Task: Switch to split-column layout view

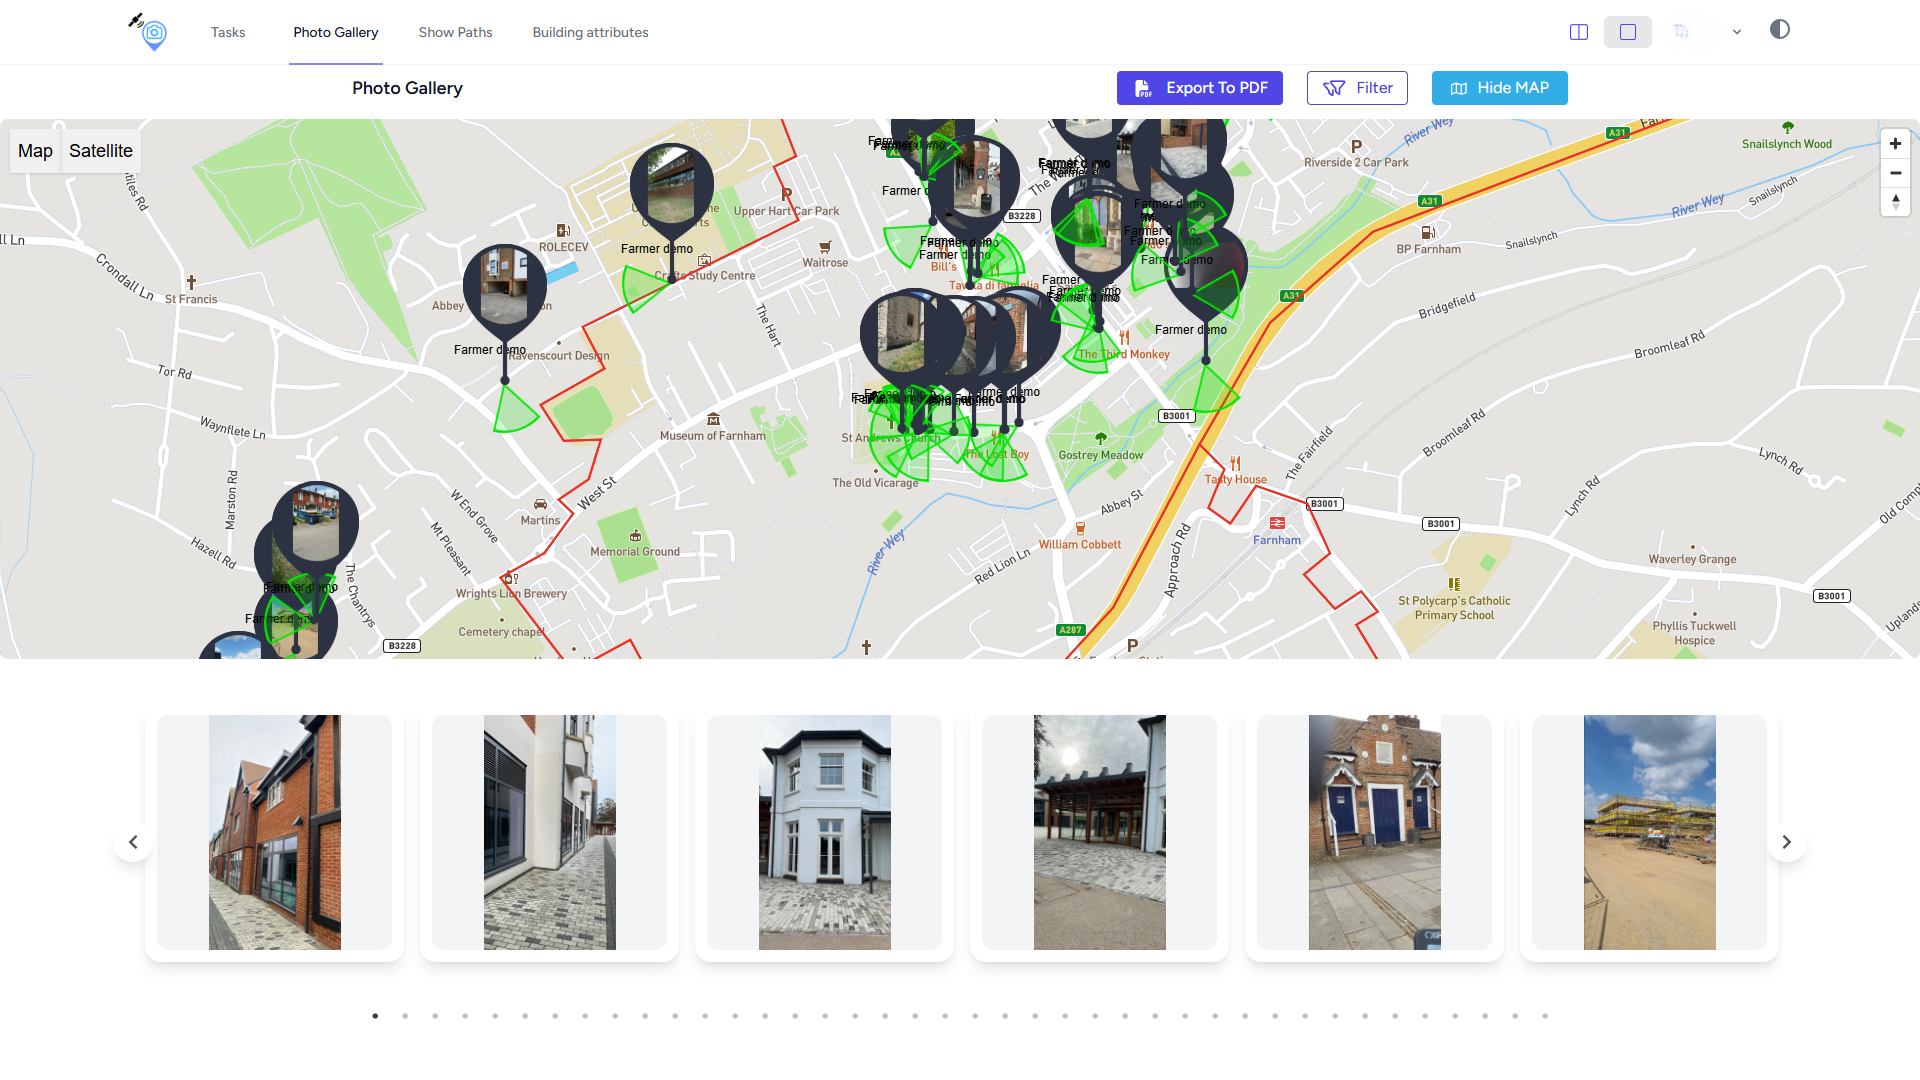Action: pos(1579,32)
